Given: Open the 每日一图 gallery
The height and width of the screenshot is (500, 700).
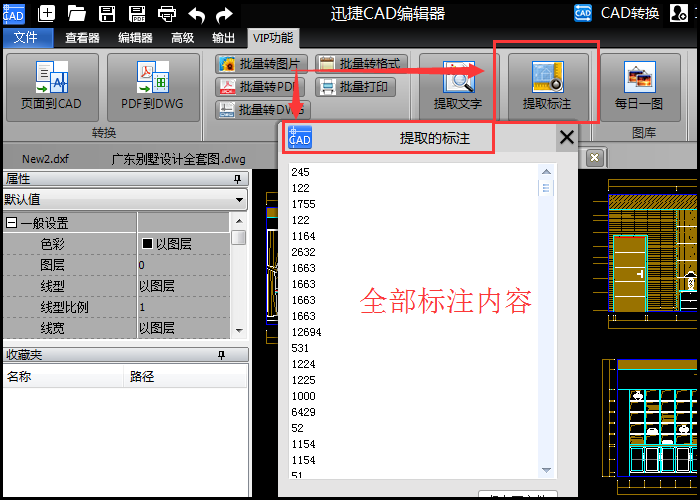Looking at the screenshot, I should coord(640,88).
